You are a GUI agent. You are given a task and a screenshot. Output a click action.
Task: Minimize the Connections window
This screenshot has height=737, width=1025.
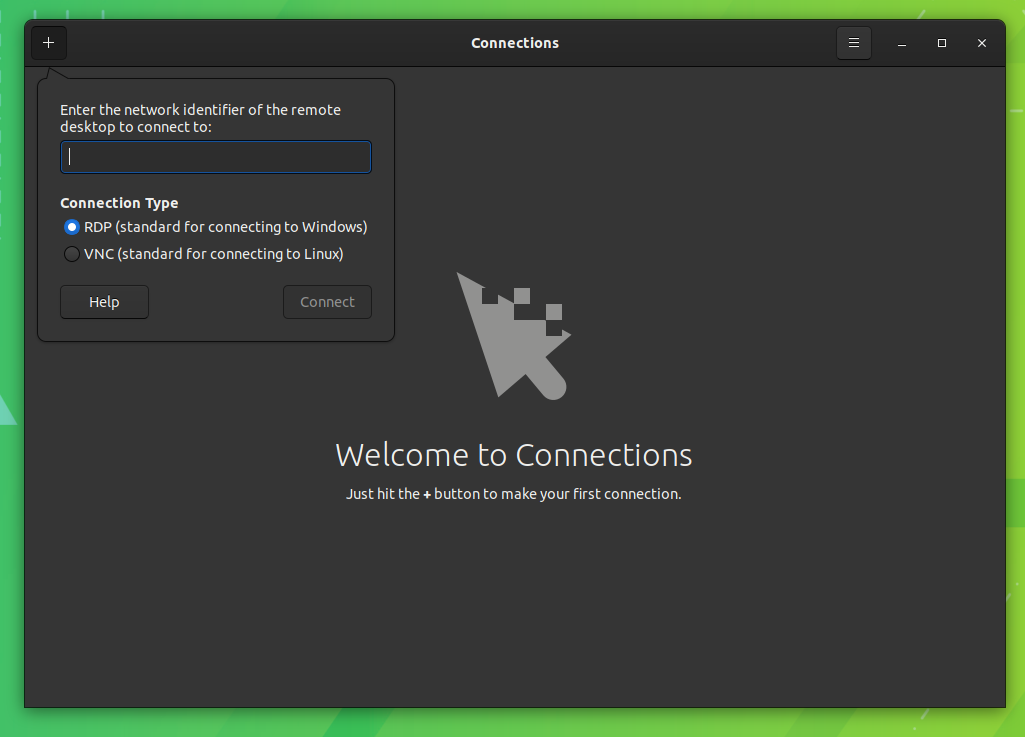coord(902,43)
